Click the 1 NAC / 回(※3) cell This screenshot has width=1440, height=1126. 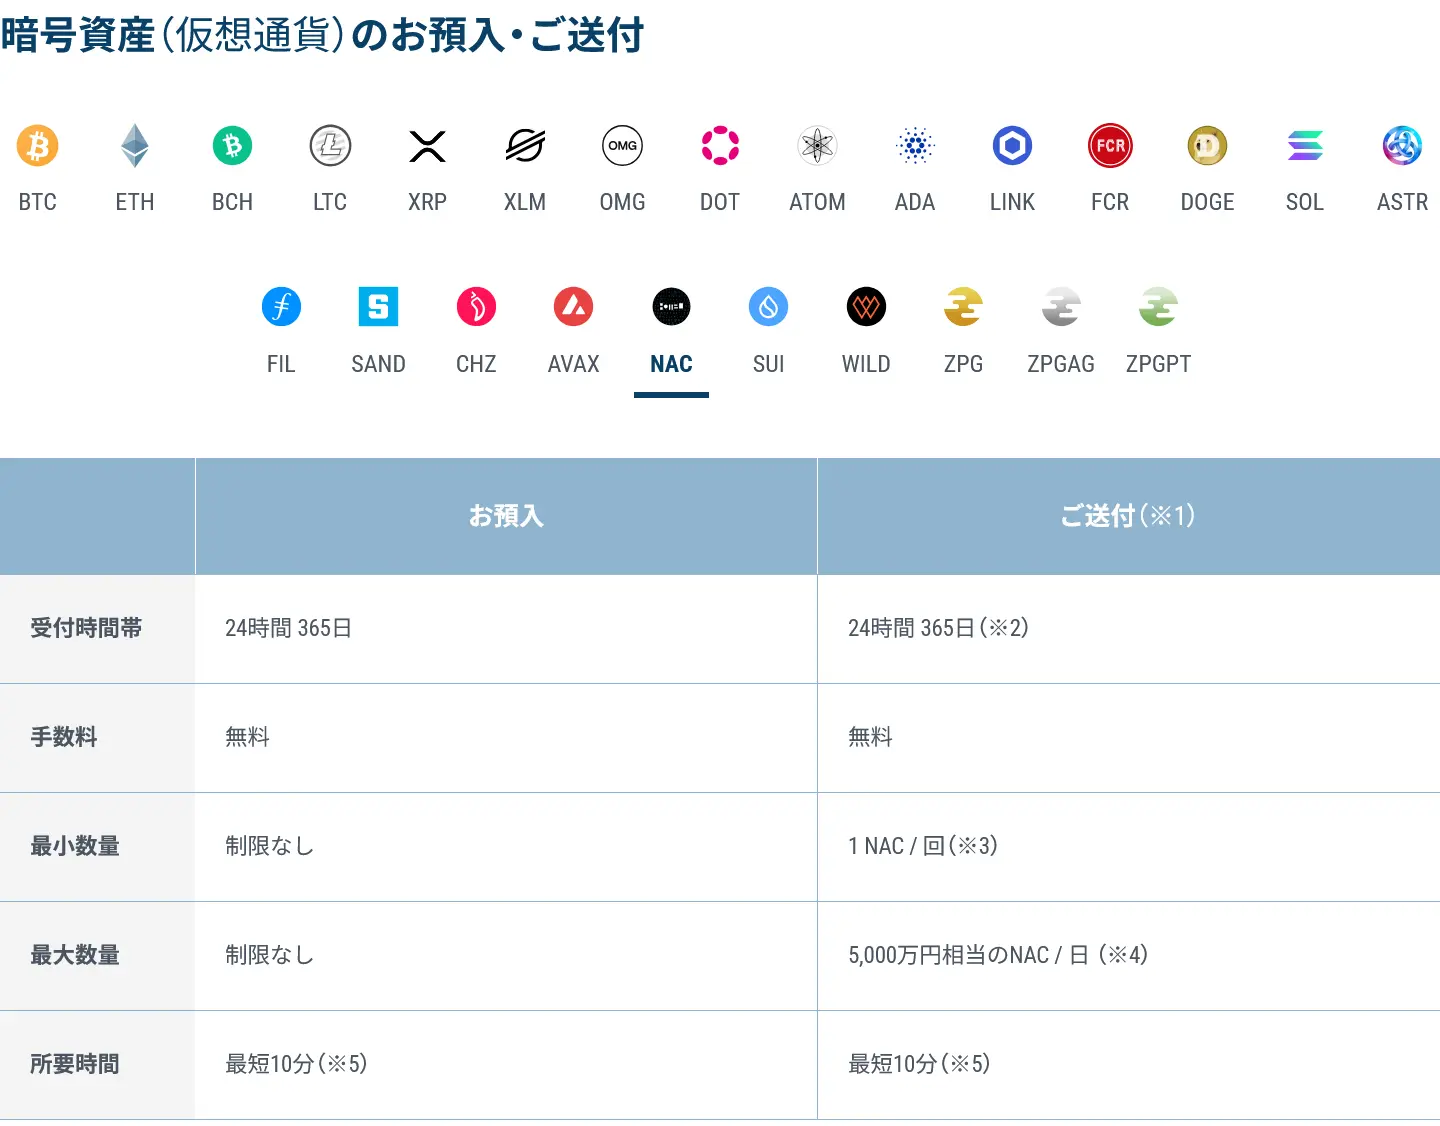click(x=1129, y=847)
